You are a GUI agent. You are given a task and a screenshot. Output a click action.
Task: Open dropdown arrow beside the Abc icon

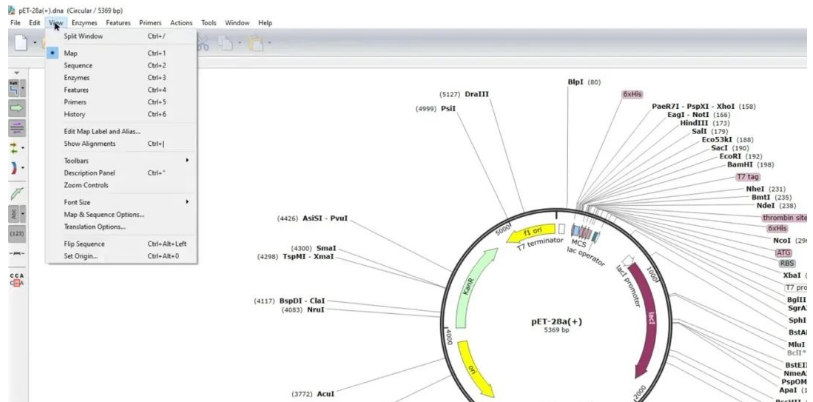click(x=23, y=214)
